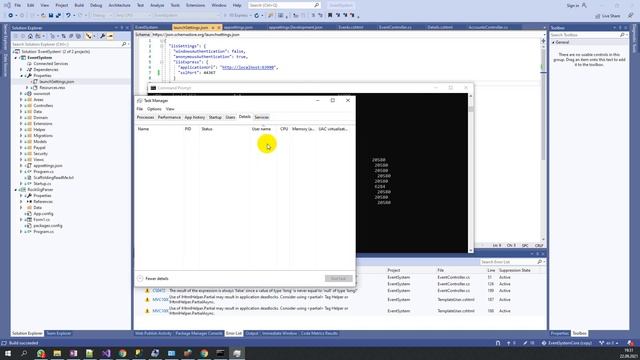Viewport: 640px width, 360px height.
Task: Expand the wwwroot folder
Action: click(x=21, y=93)
